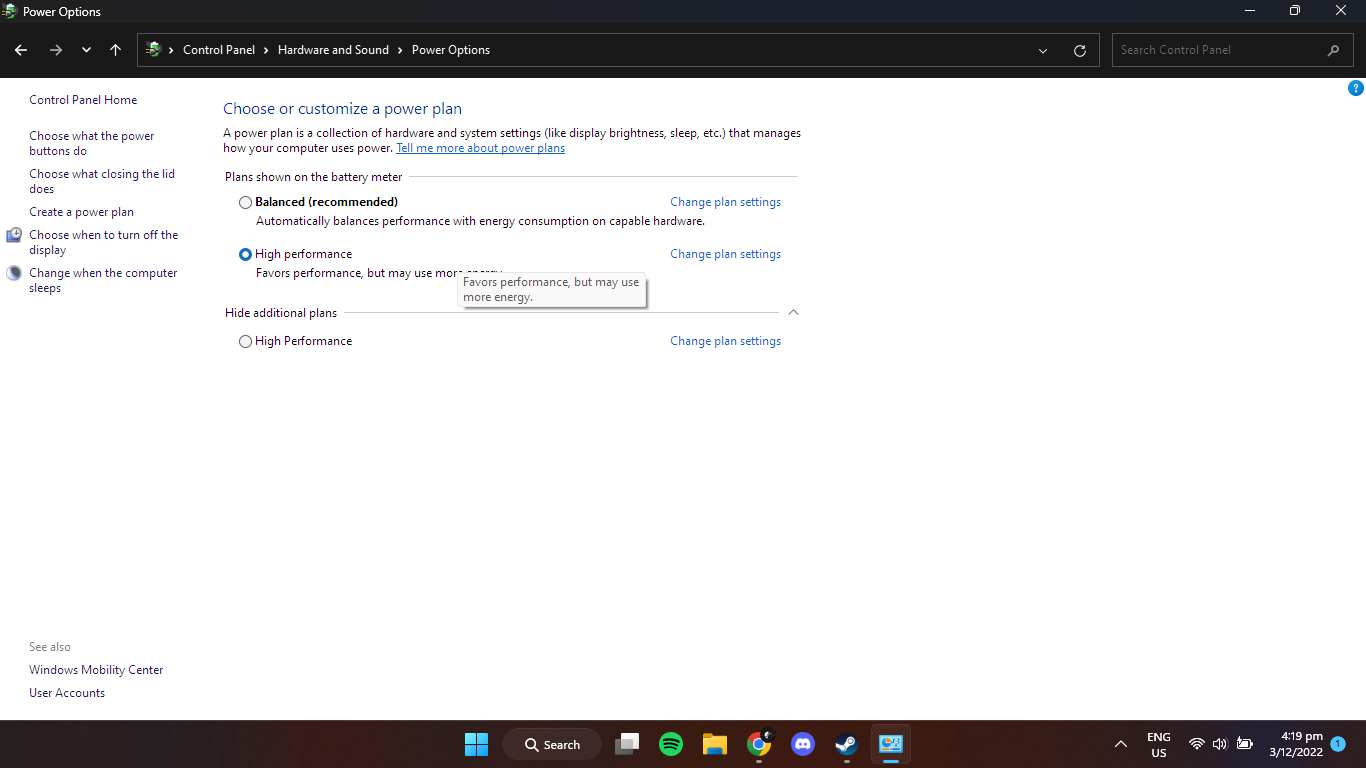
Task: Click the Control Panel icon in address bar
Action: tap(154, 49)
